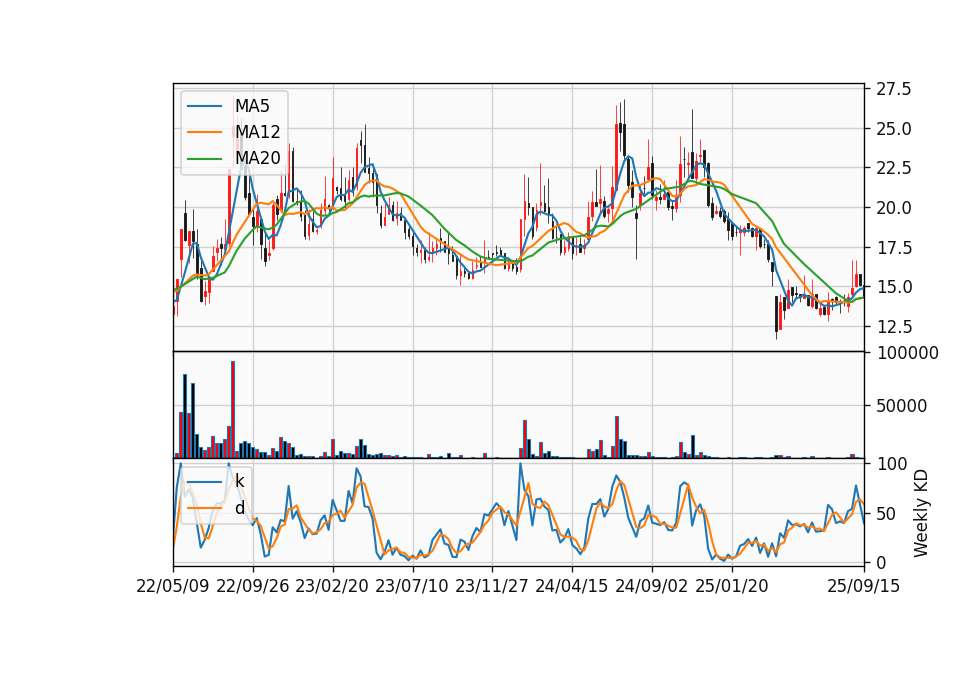Click the orange MA12 legend line sample
This screenshot has height=690, width=960.
[x=204, y=132]
